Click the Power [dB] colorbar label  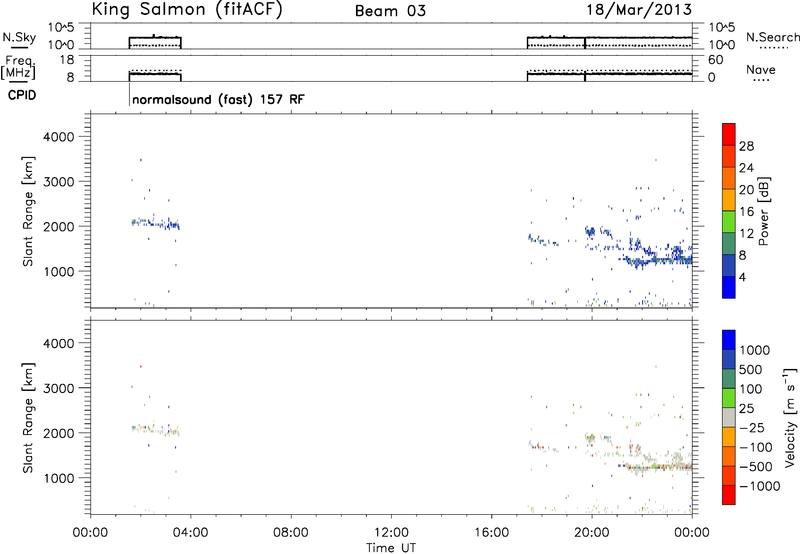(763, 211)
